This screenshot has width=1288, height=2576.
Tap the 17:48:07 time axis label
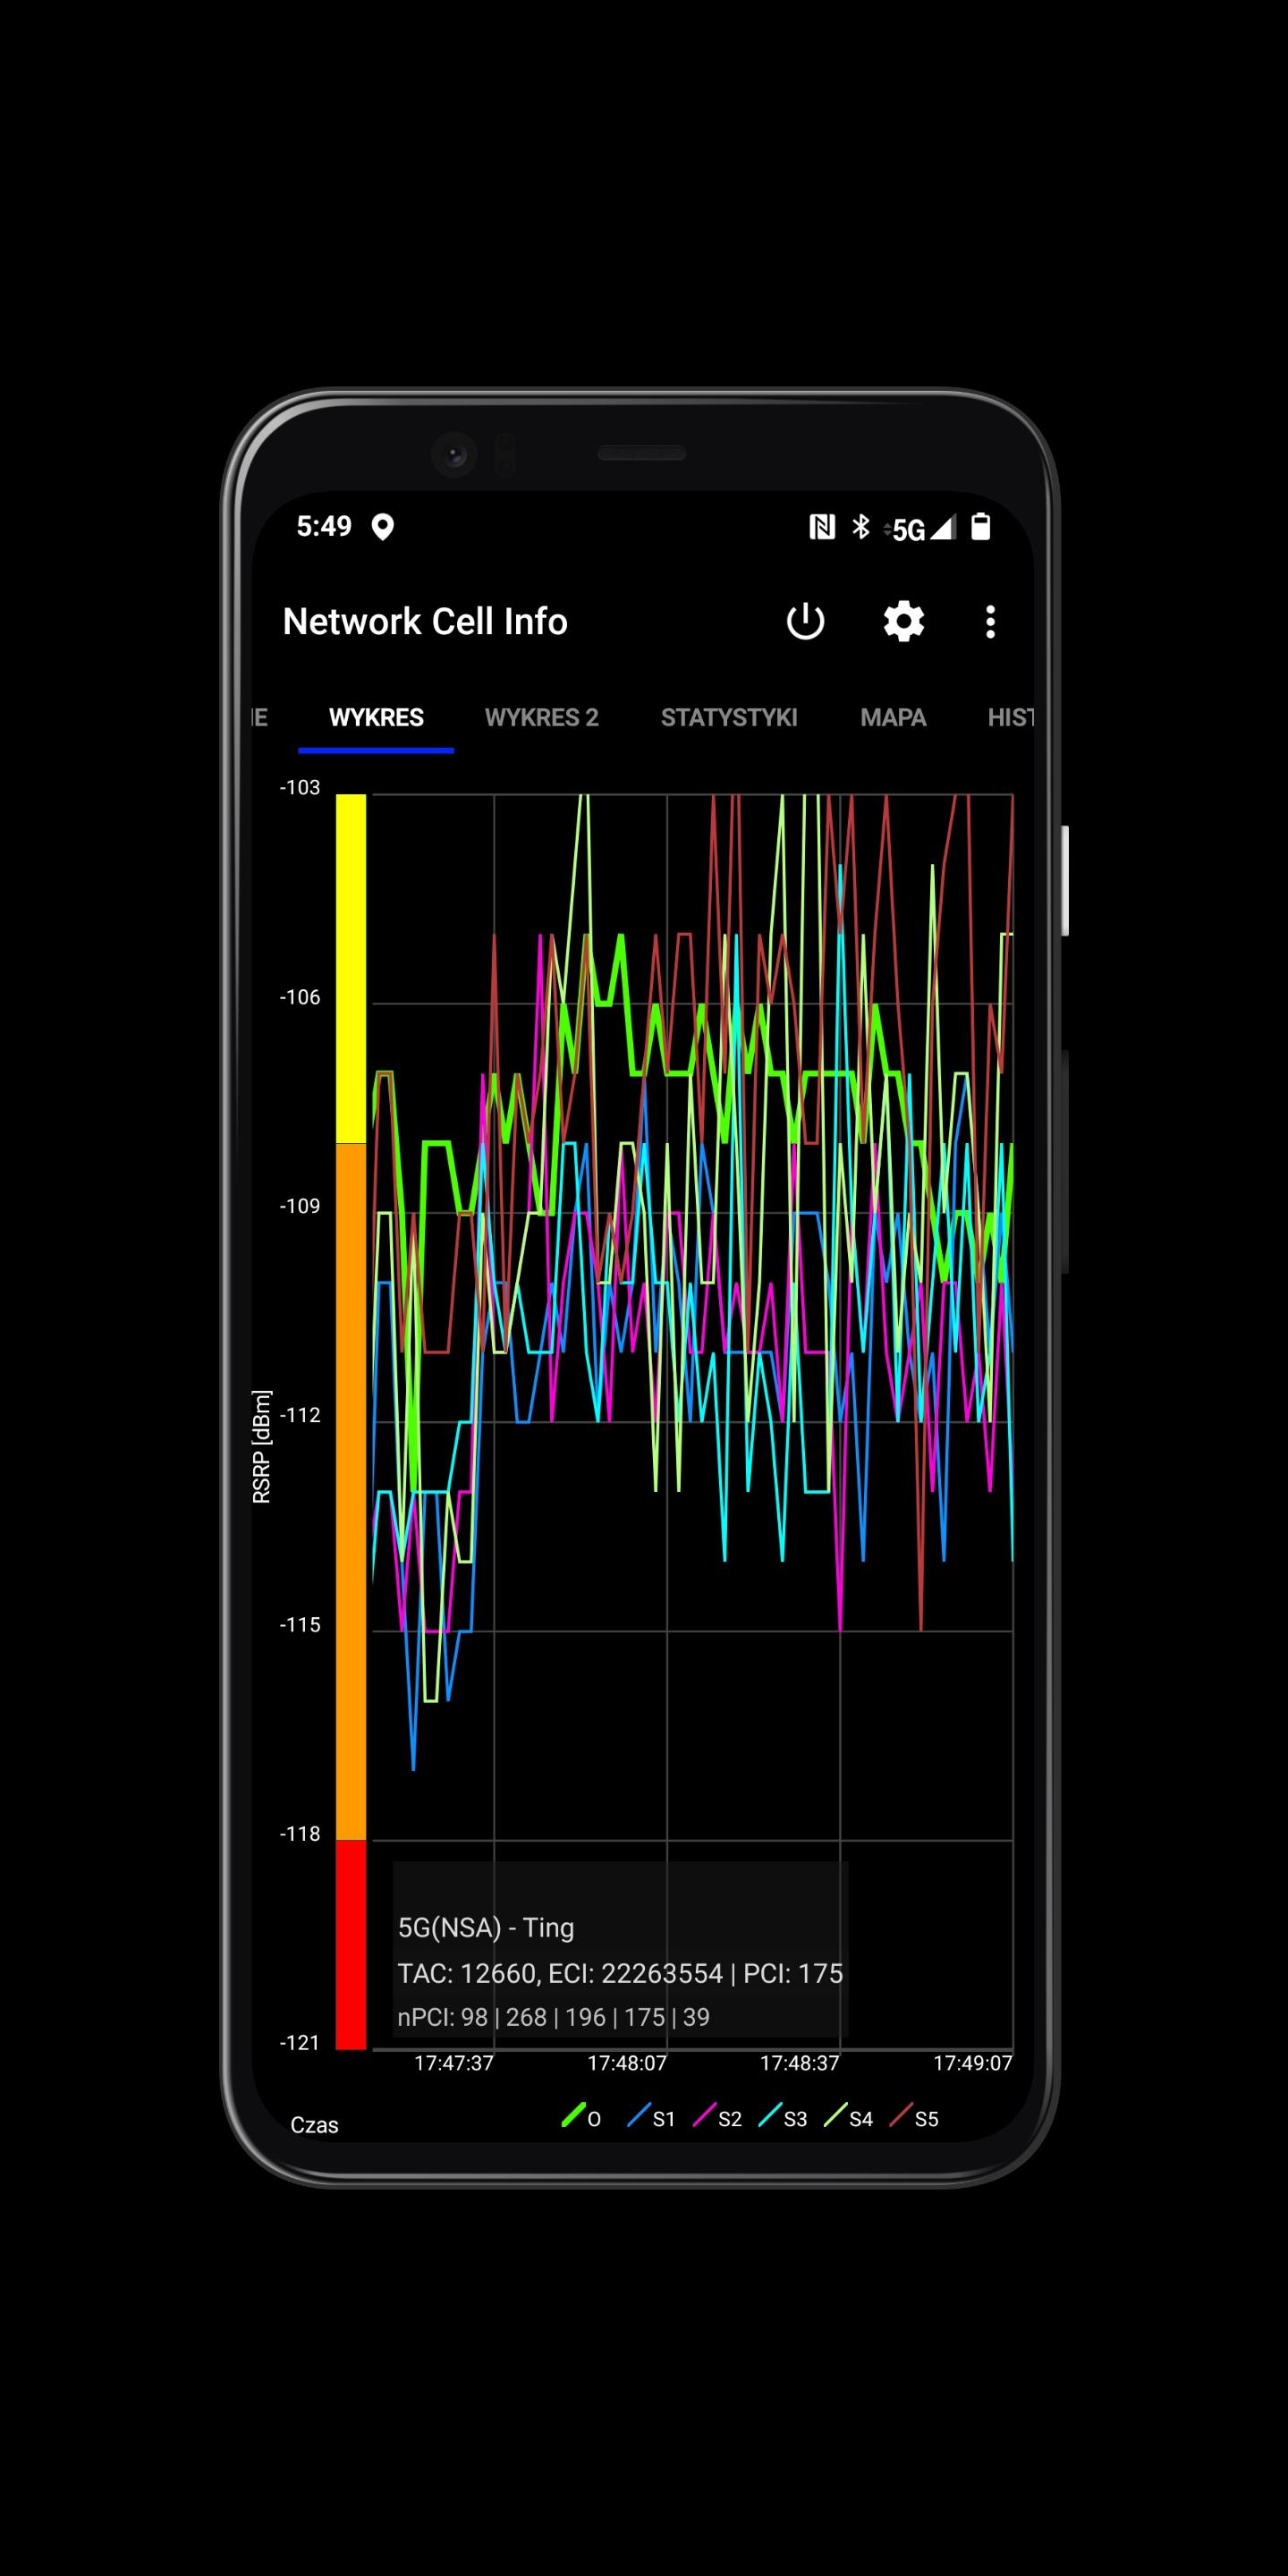coord(627,2062)
